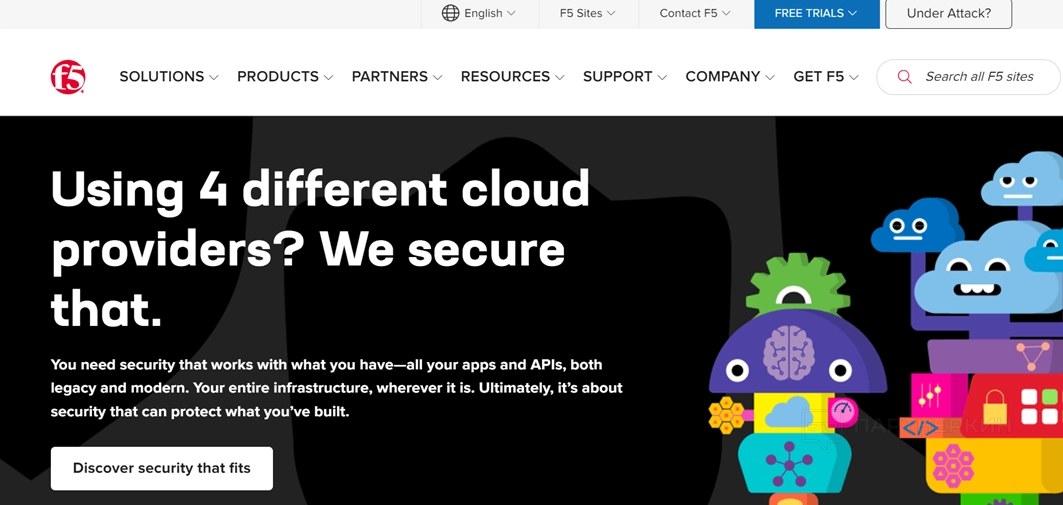Click the red F5 logo
Viewport: 1063px width, 505px height.
(x=68, y=77)
